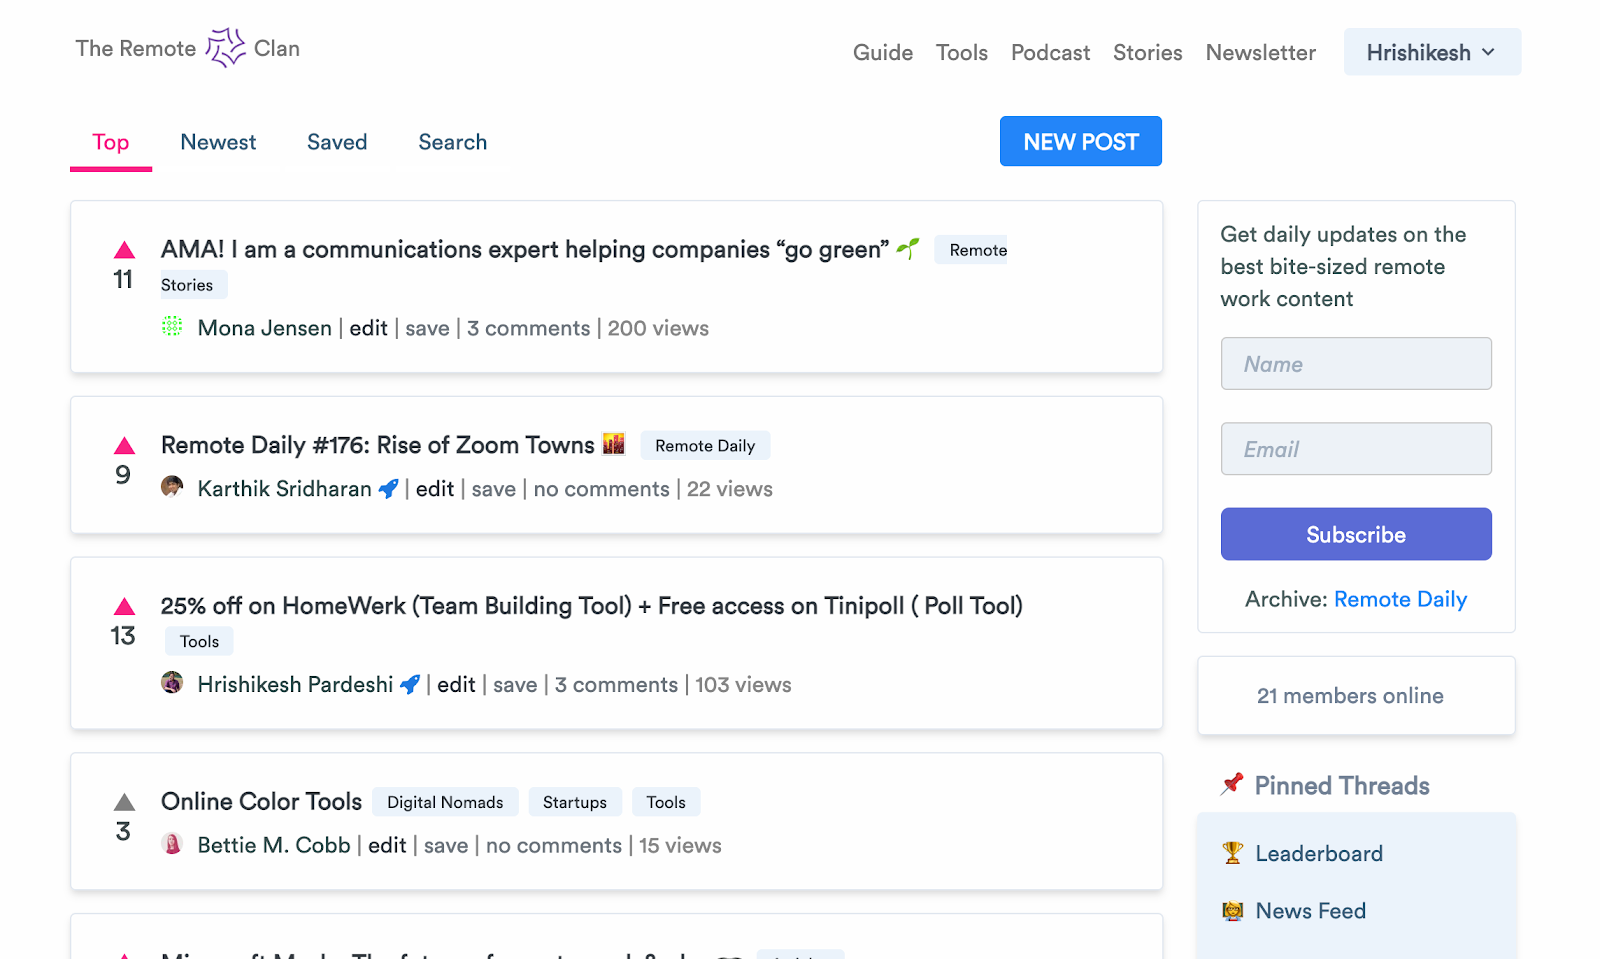Open the Search tab
1600x959 pixels.
[453, 142]
